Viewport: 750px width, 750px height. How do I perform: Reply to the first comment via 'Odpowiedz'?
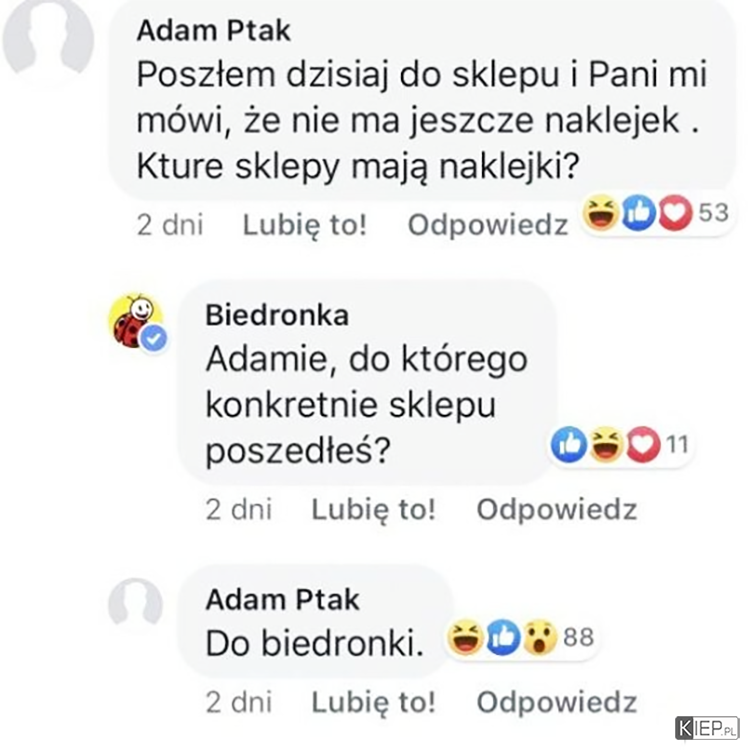[488, 225]
